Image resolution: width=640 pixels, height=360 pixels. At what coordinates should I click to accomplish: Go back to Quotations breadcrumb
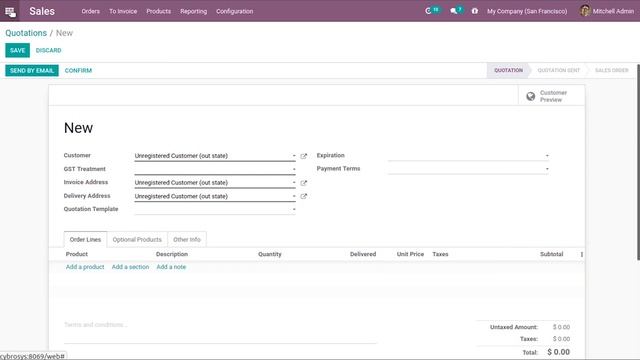pyautogui.click(x=26, y=33)
